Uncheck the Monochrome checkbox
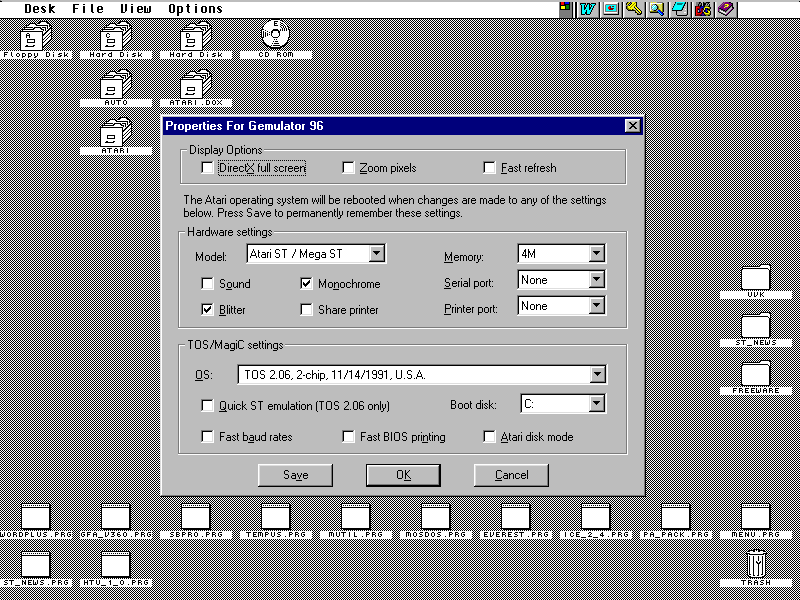 tap(306, 283)
